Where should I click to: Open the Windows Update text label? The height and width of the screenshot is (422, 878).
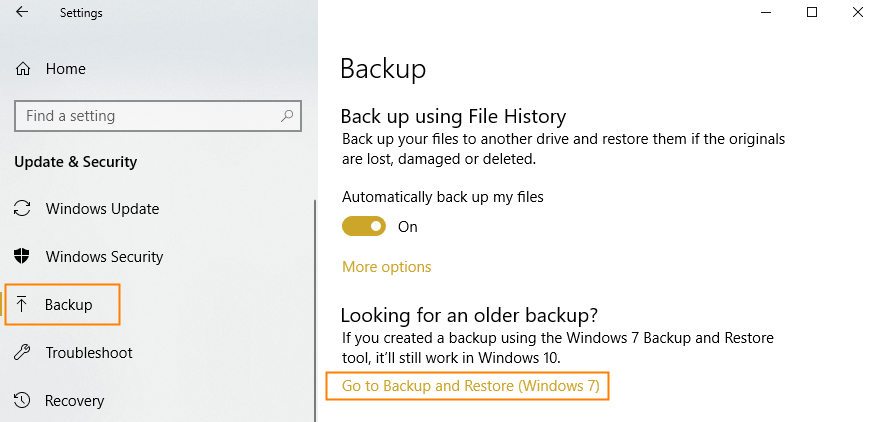(102, 209)
